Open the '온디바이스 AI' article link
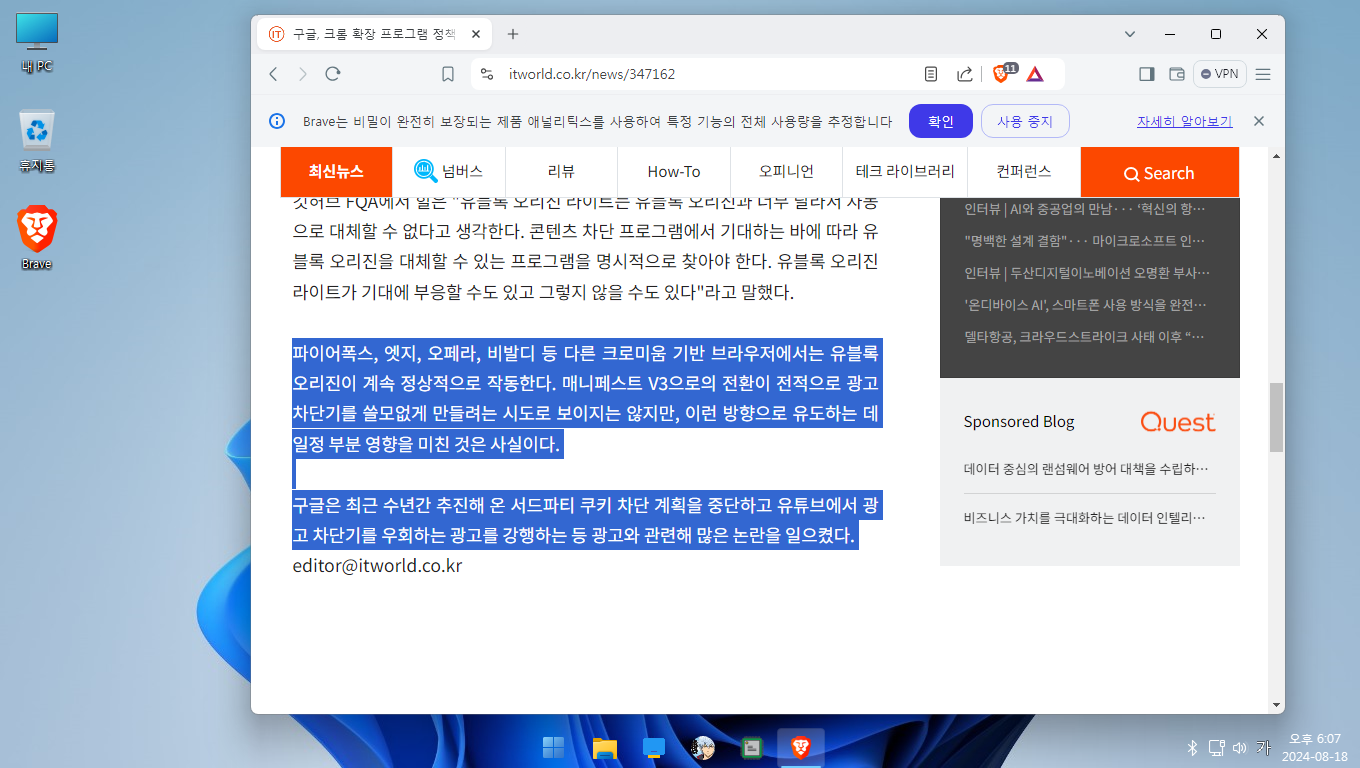Viewport: 1360px width, 768px height. pyautogui.click(x=1086, y=305)
